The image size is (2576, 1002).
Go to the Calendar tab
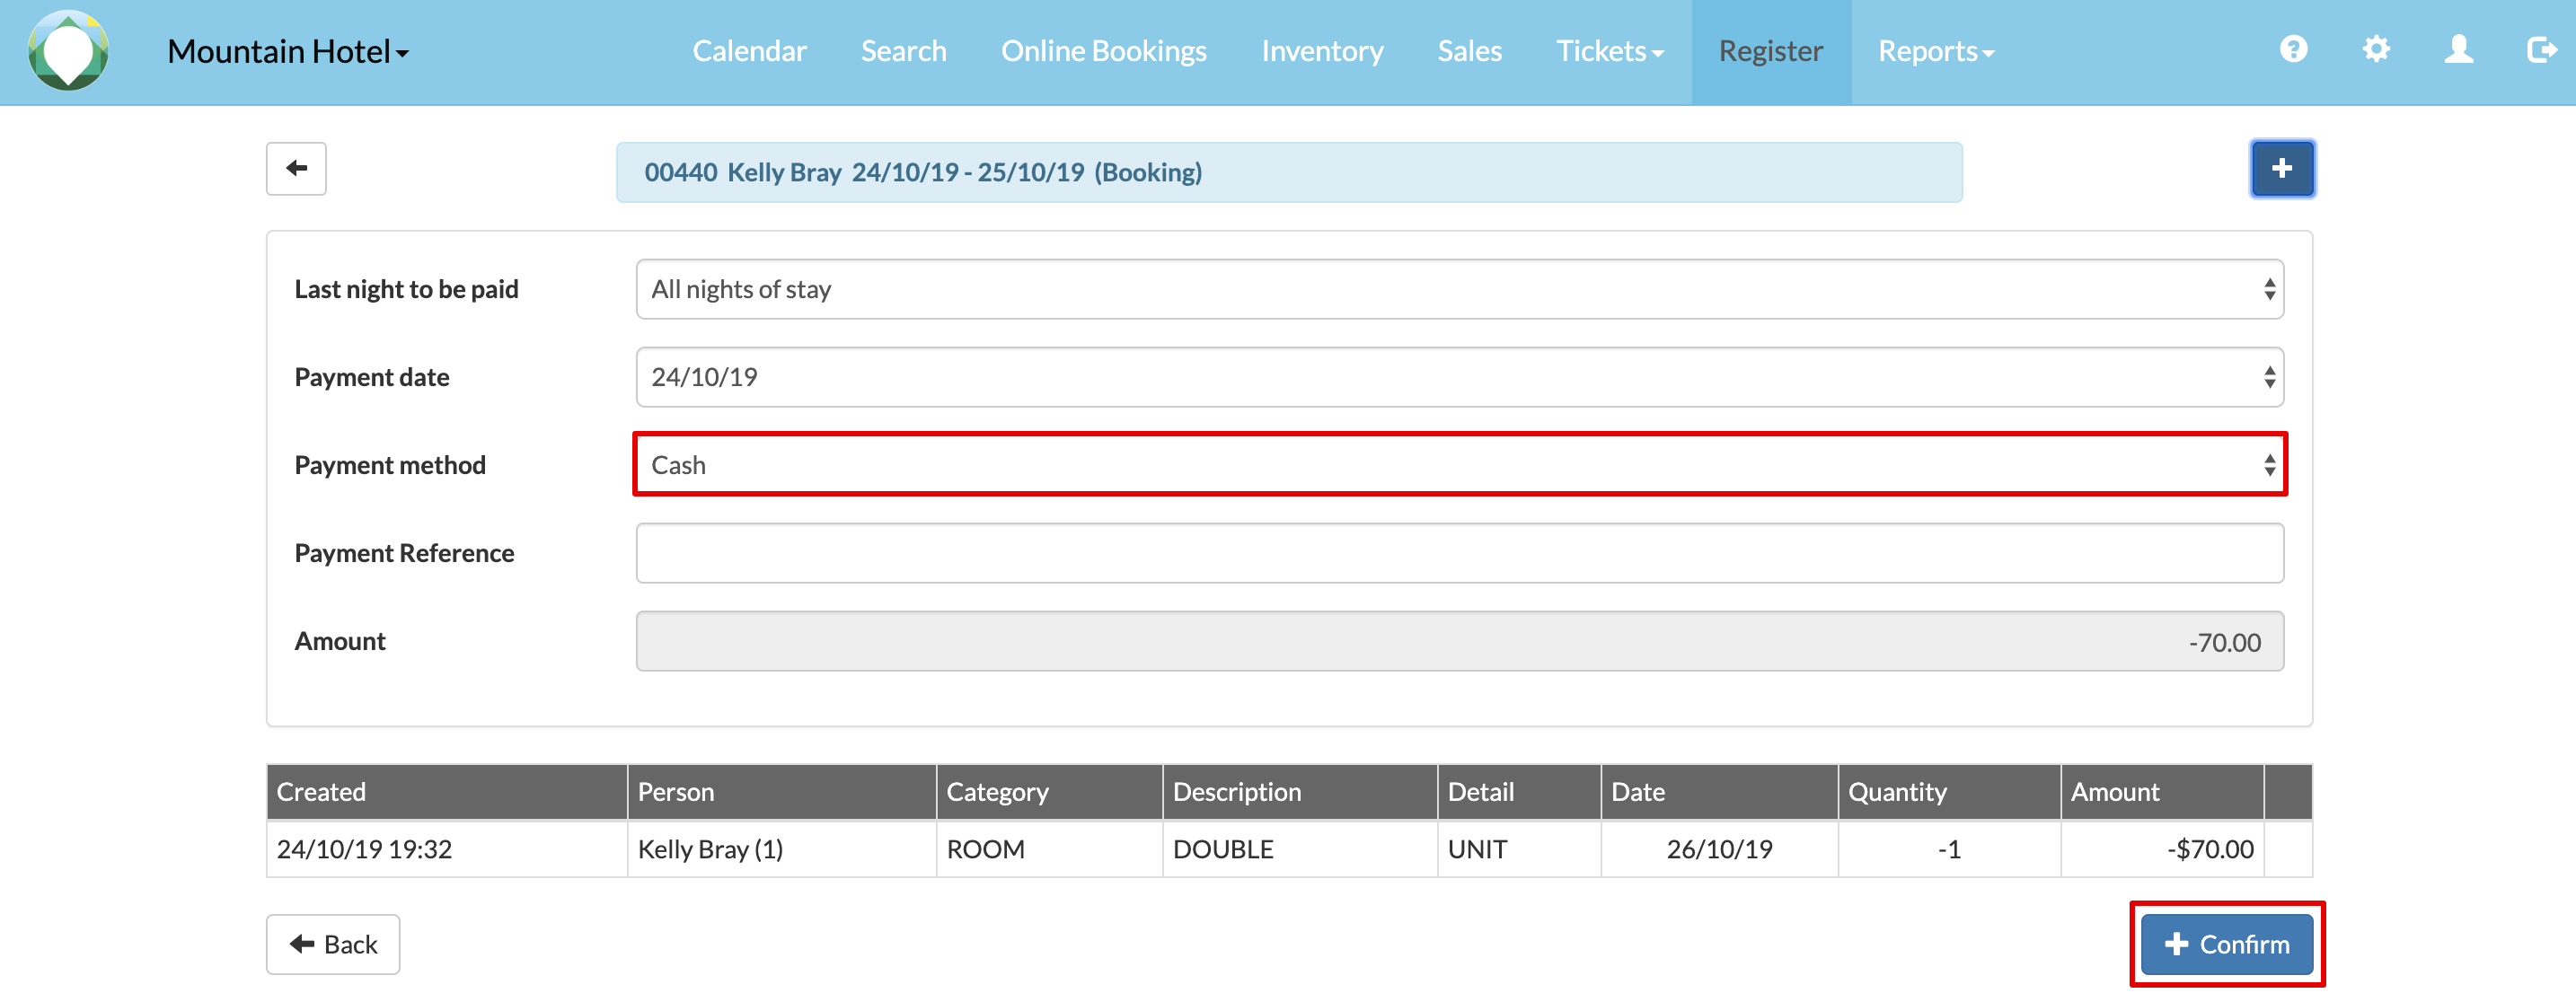coord(749,51)
